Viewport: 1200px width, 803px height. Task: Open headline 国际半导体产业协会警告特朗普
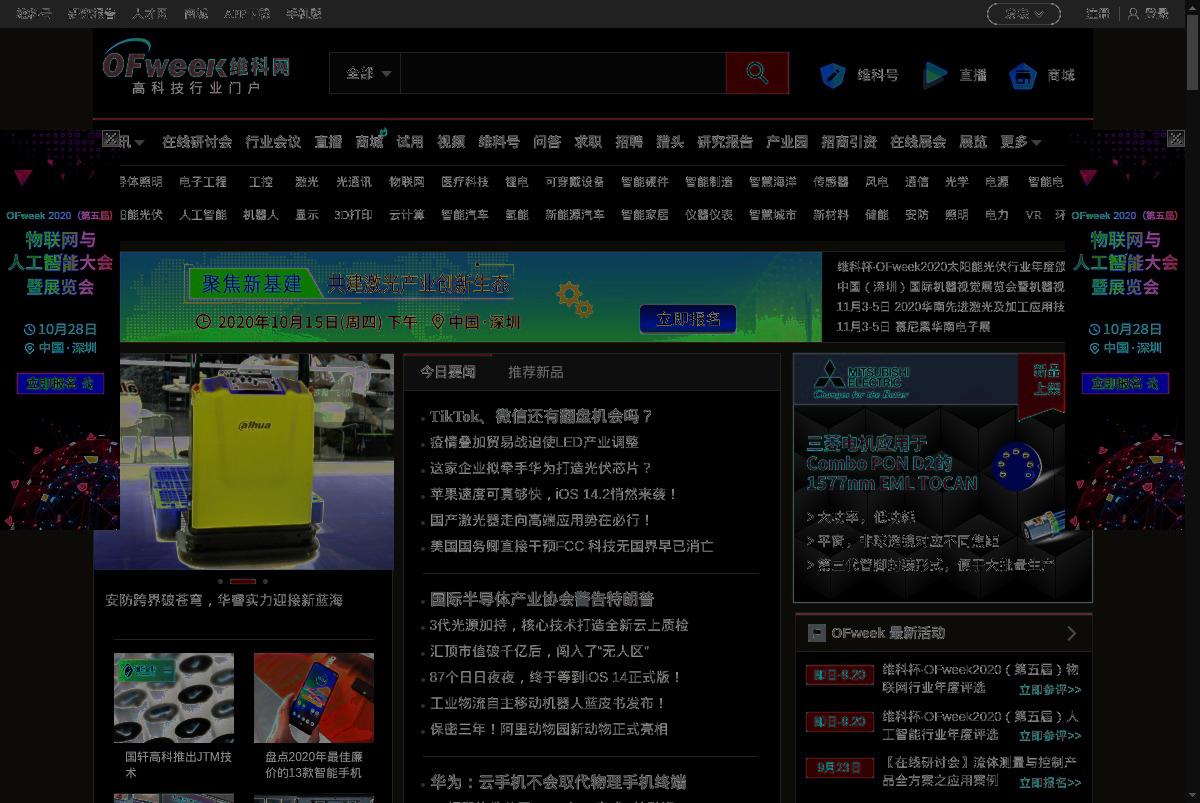pyautogui.click(x=542, y=598)
